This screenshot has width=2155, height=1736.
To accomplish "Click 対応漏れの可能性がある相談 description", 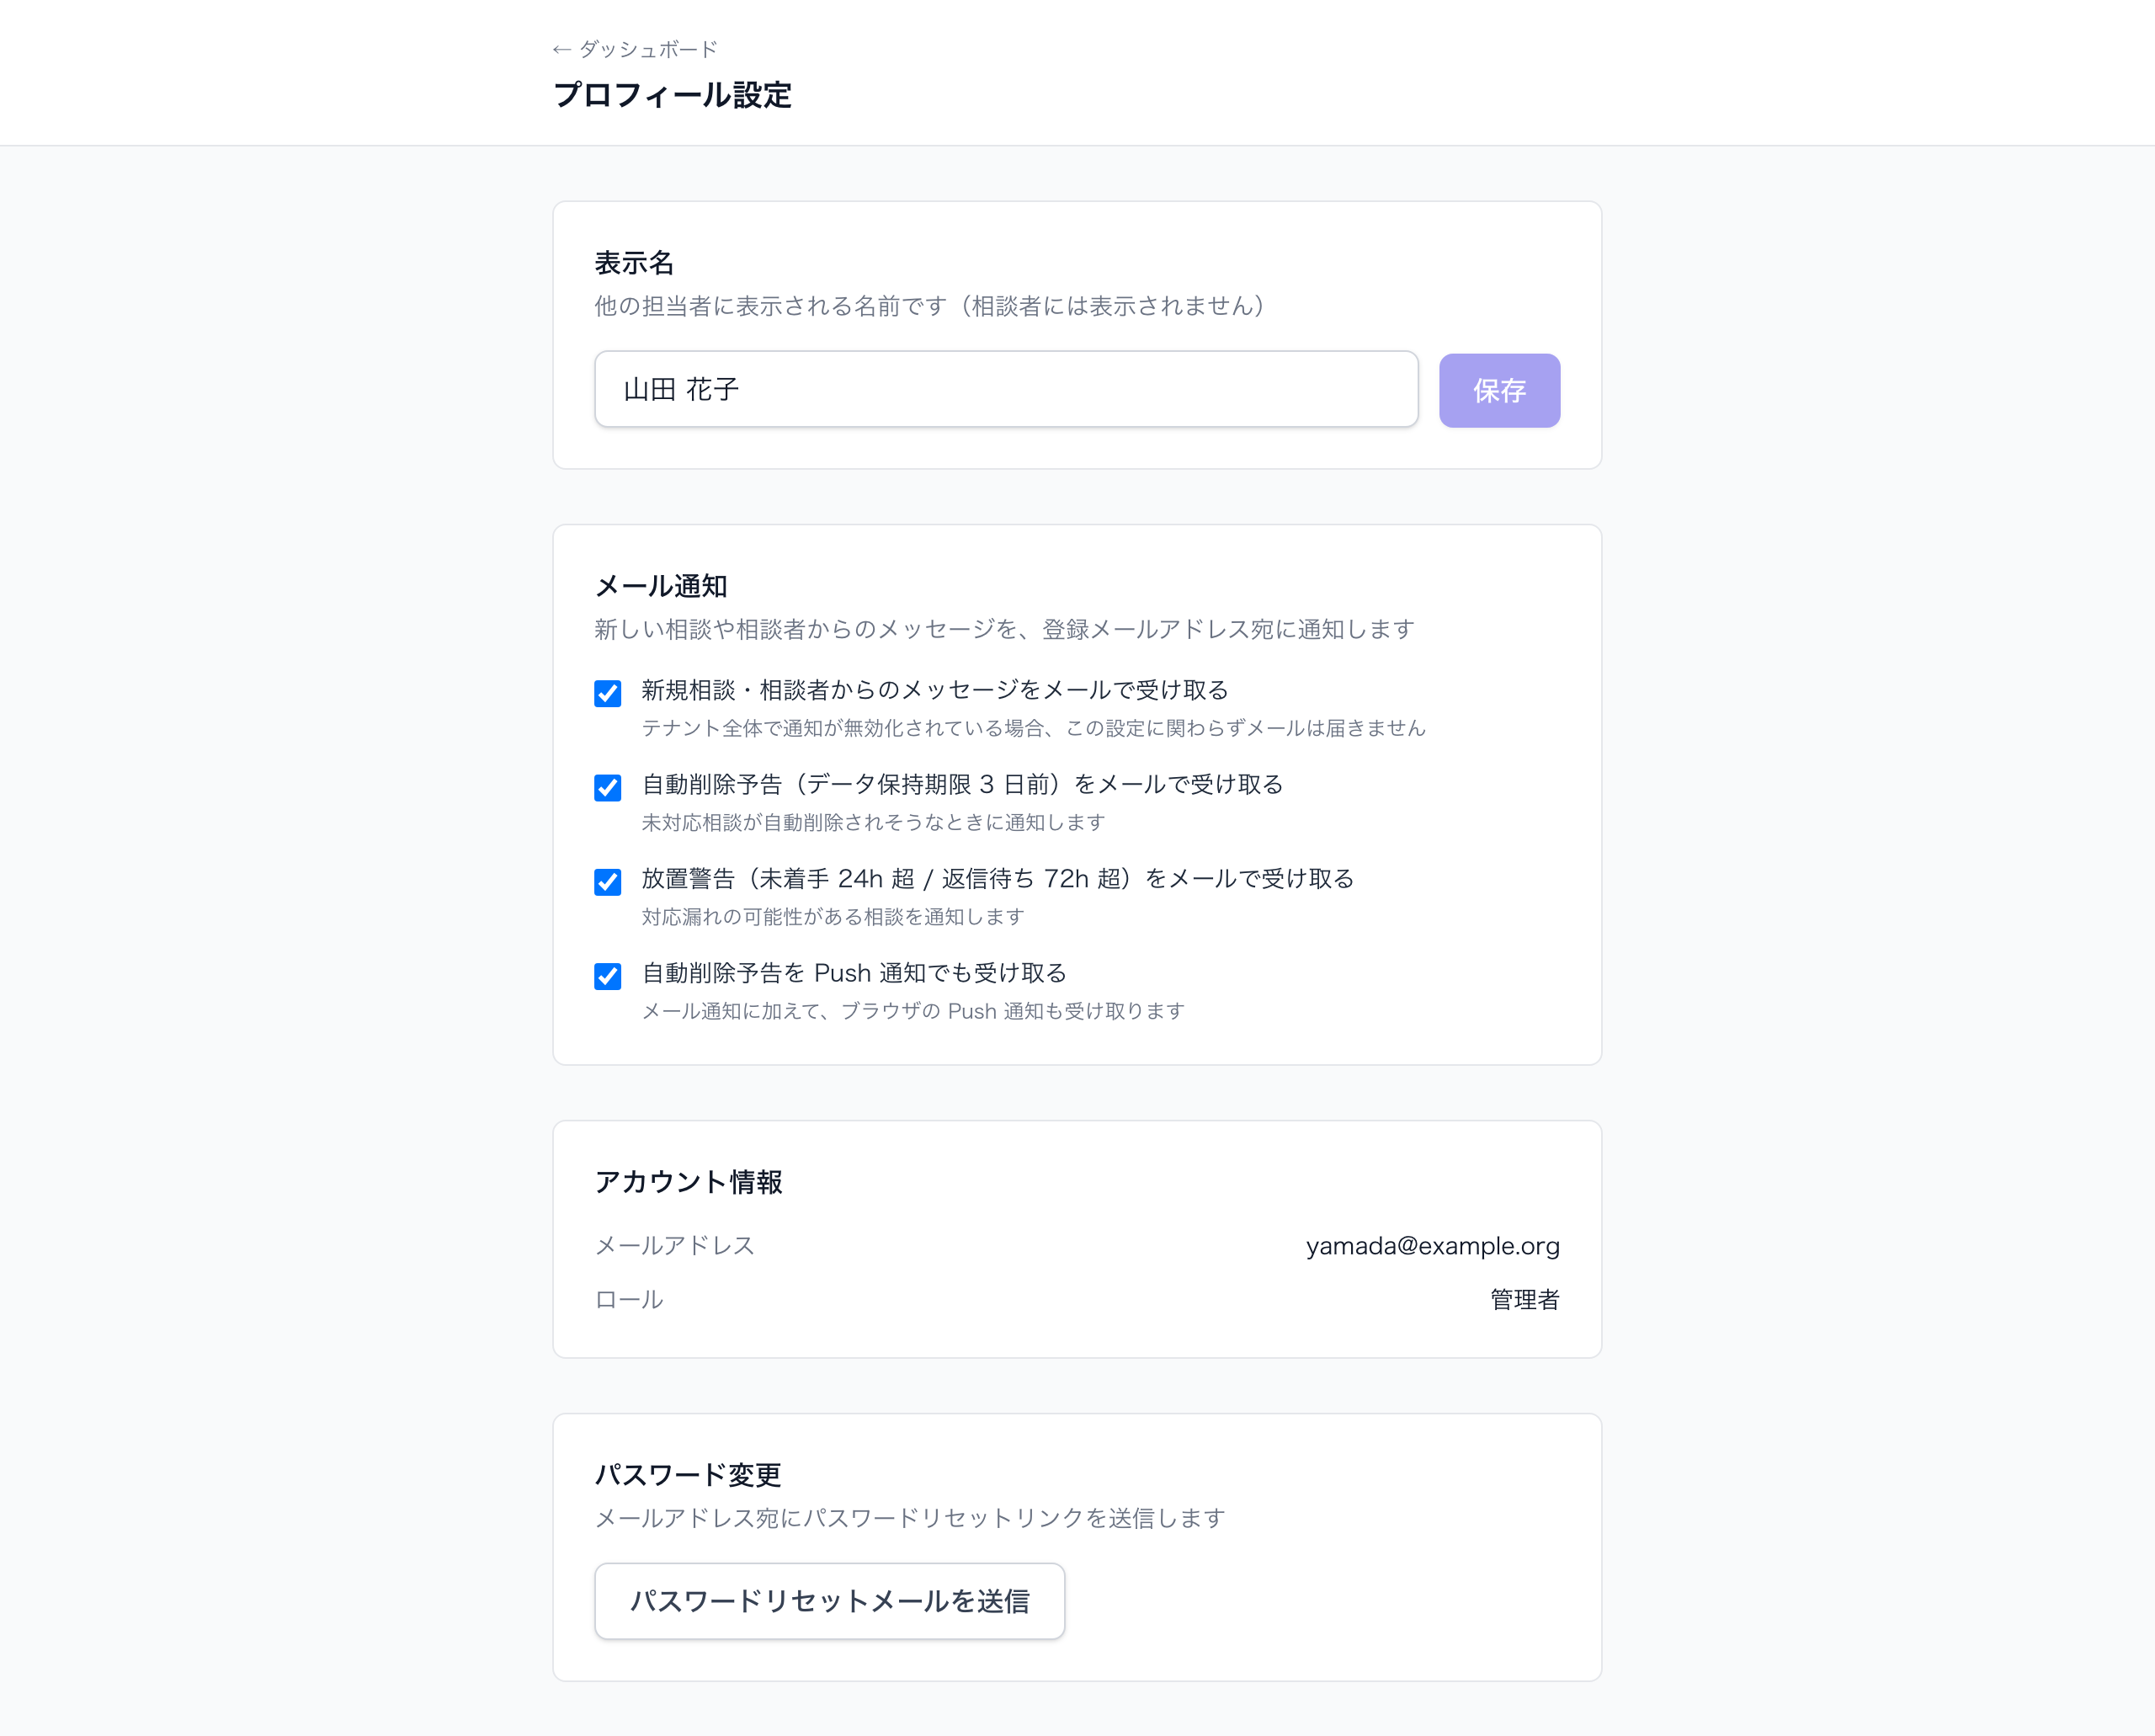I will coord(833,916).
